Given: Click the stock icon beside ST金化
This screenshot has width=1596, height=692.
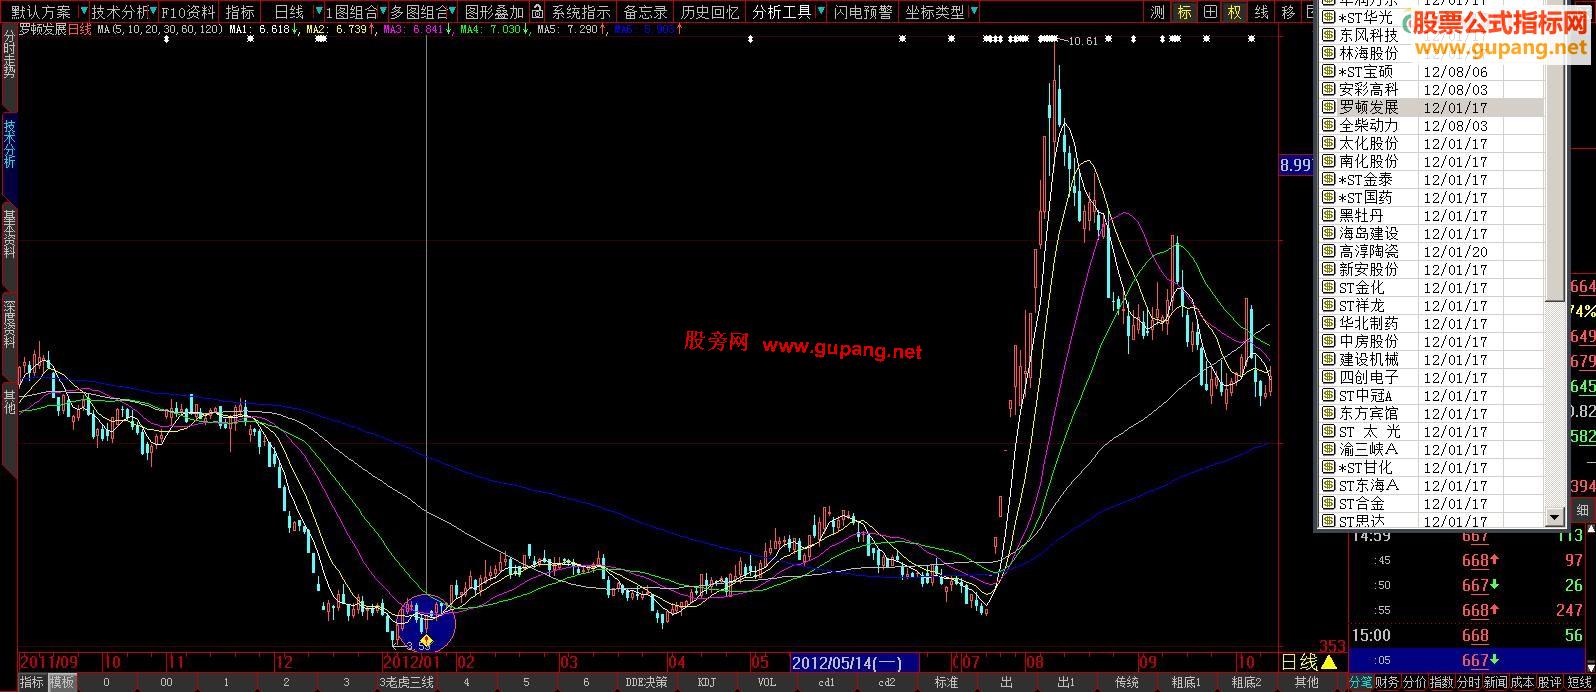Looking at the screenshot, I should (1328, 287).
